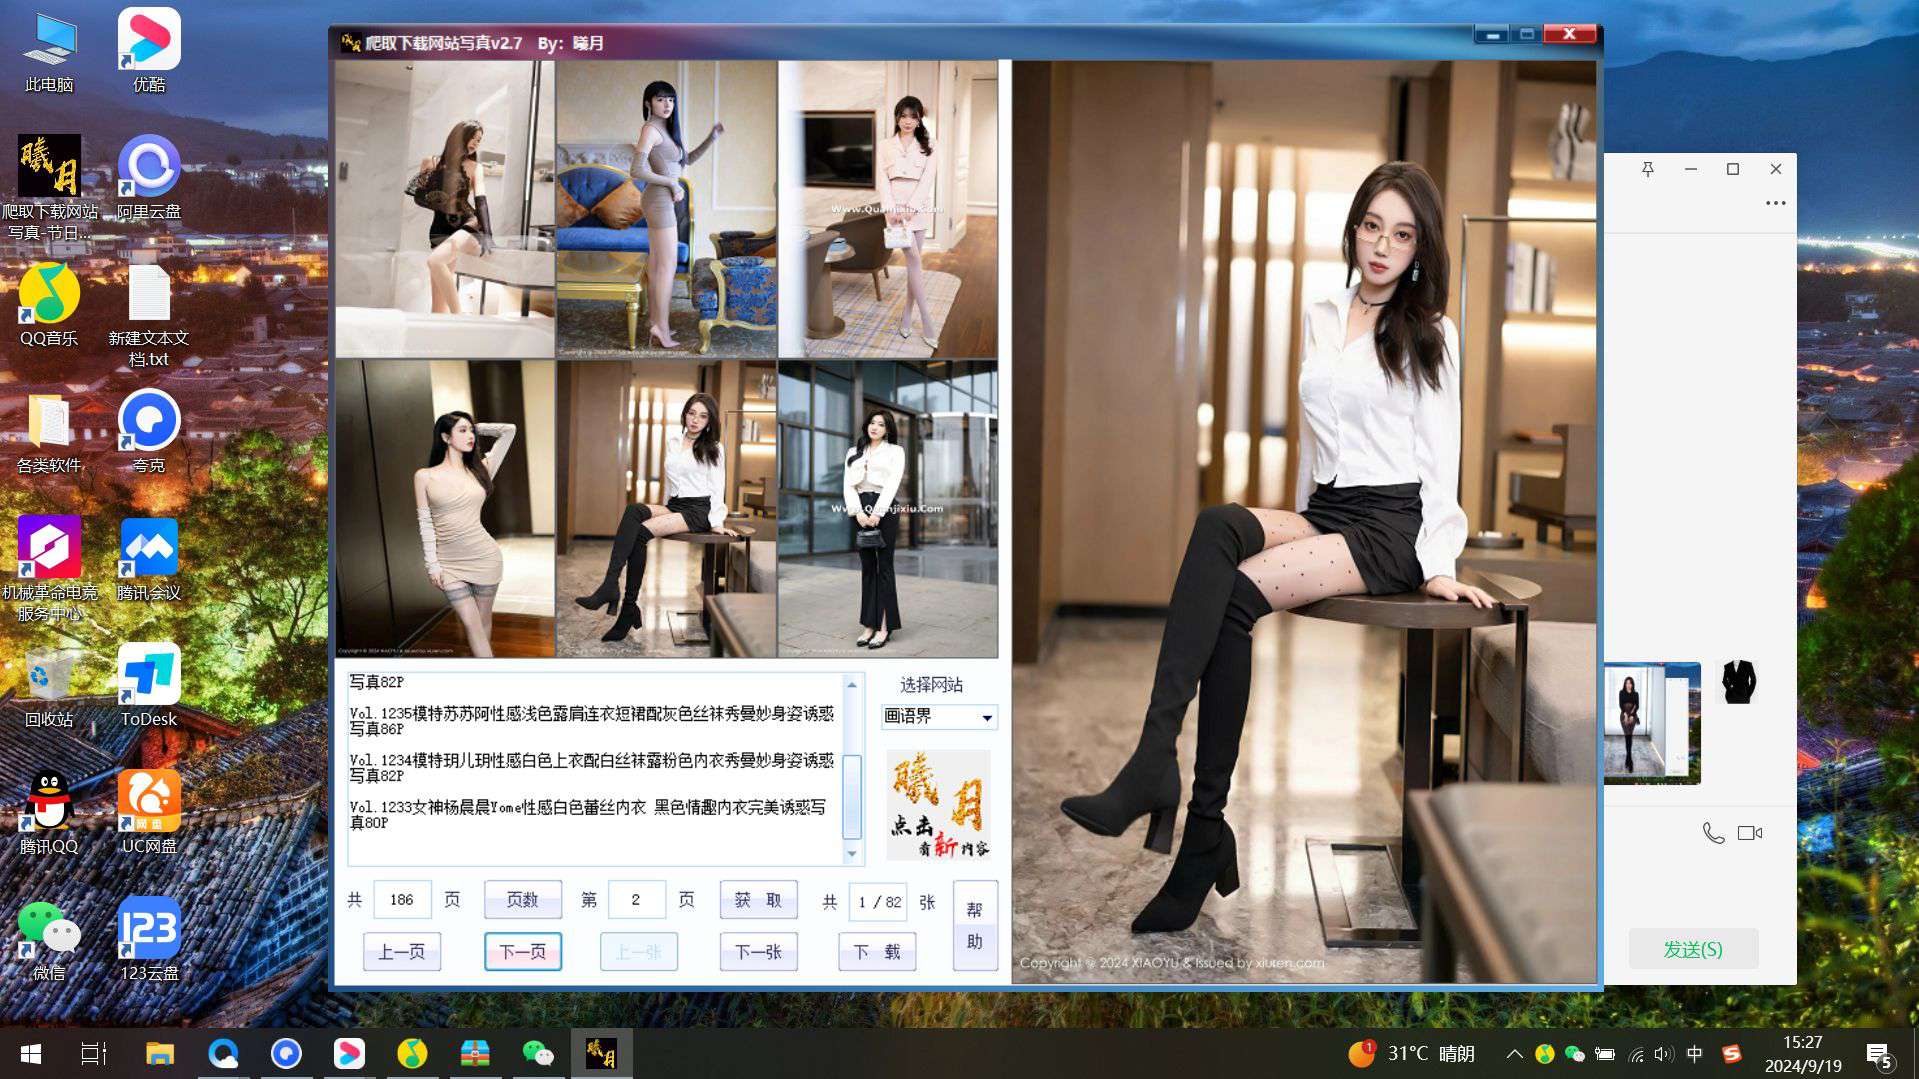This screenshot has height=1079, width=1919.
Task: Select Vol.1233 album entry in list
Action: 588,815
